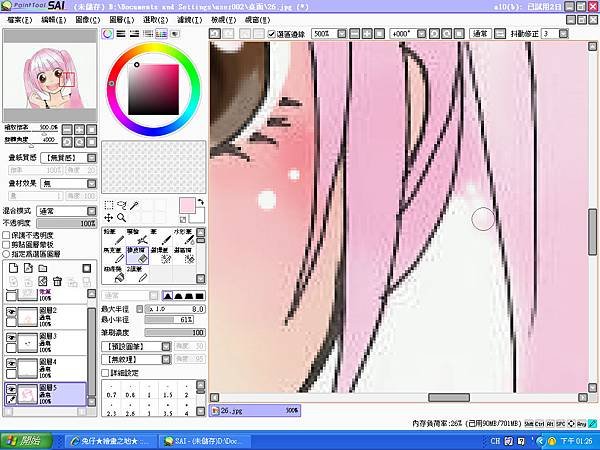
Task: Open the 濾鏡(T) Filter menu
Action: [x=190, y=20]
